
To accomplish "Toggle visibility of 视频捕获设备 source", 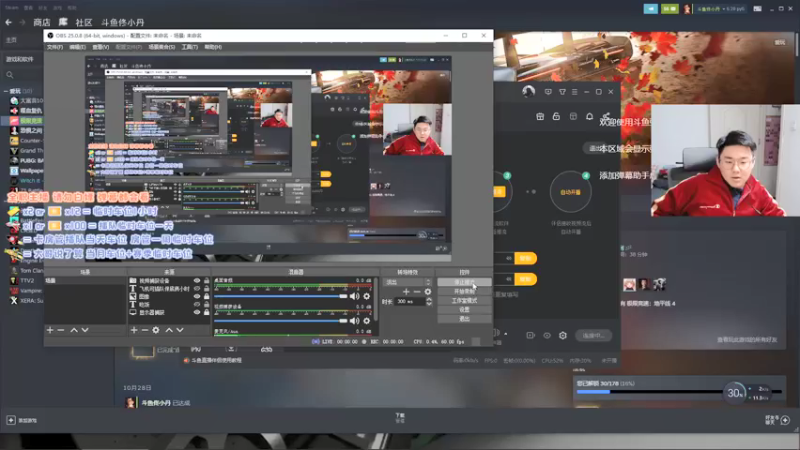I will [x=197, y=281].
